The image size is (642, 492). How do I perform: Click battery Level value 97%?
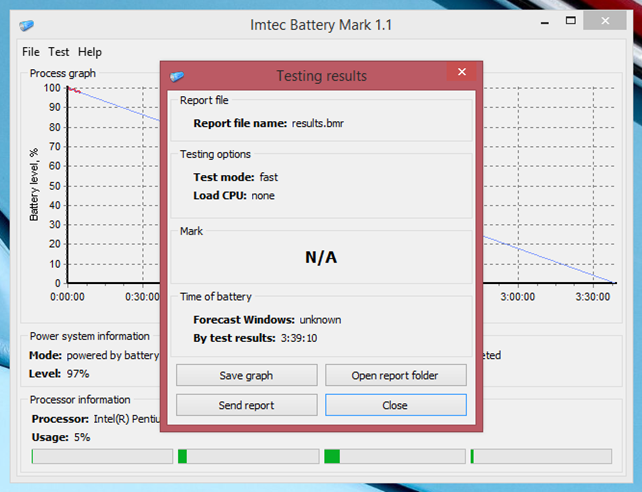coord(79,374)
